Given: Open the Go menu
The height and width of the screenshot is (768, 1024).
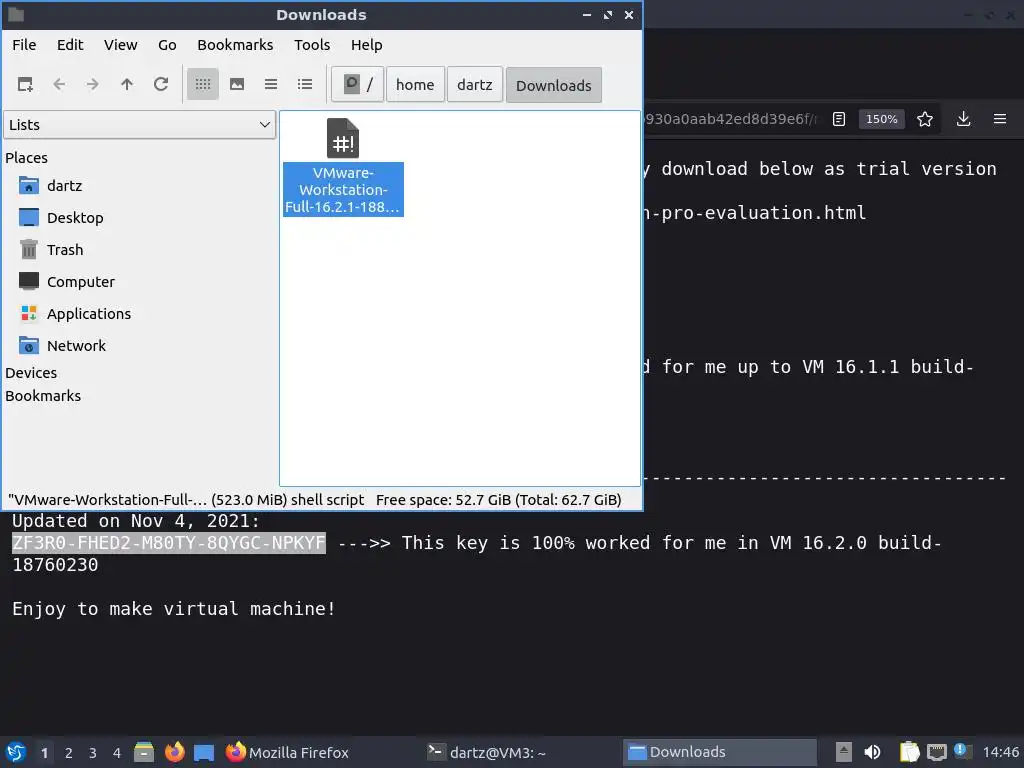Looking at the screenshot, I should tap(167, 45).
